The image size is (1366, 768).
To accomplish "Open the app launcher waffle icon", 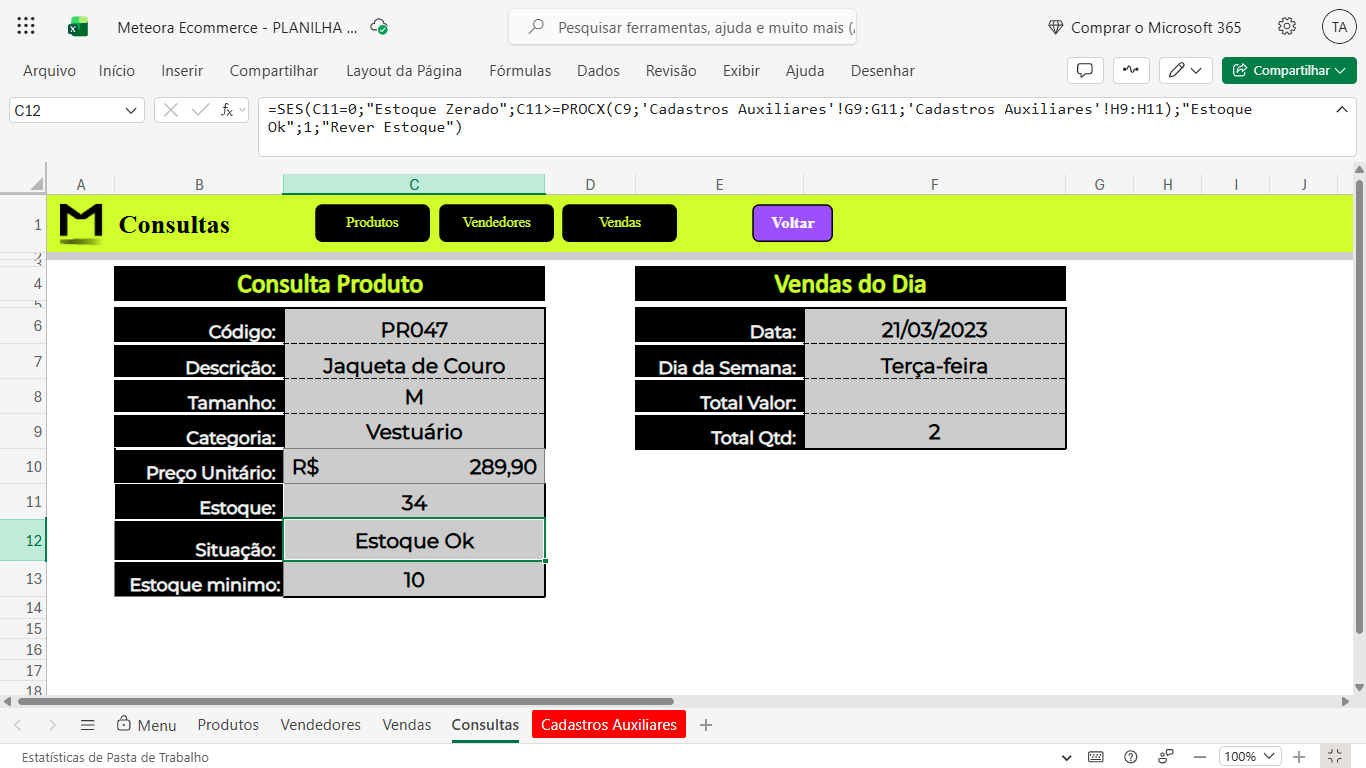I will (x=27, y=27).
